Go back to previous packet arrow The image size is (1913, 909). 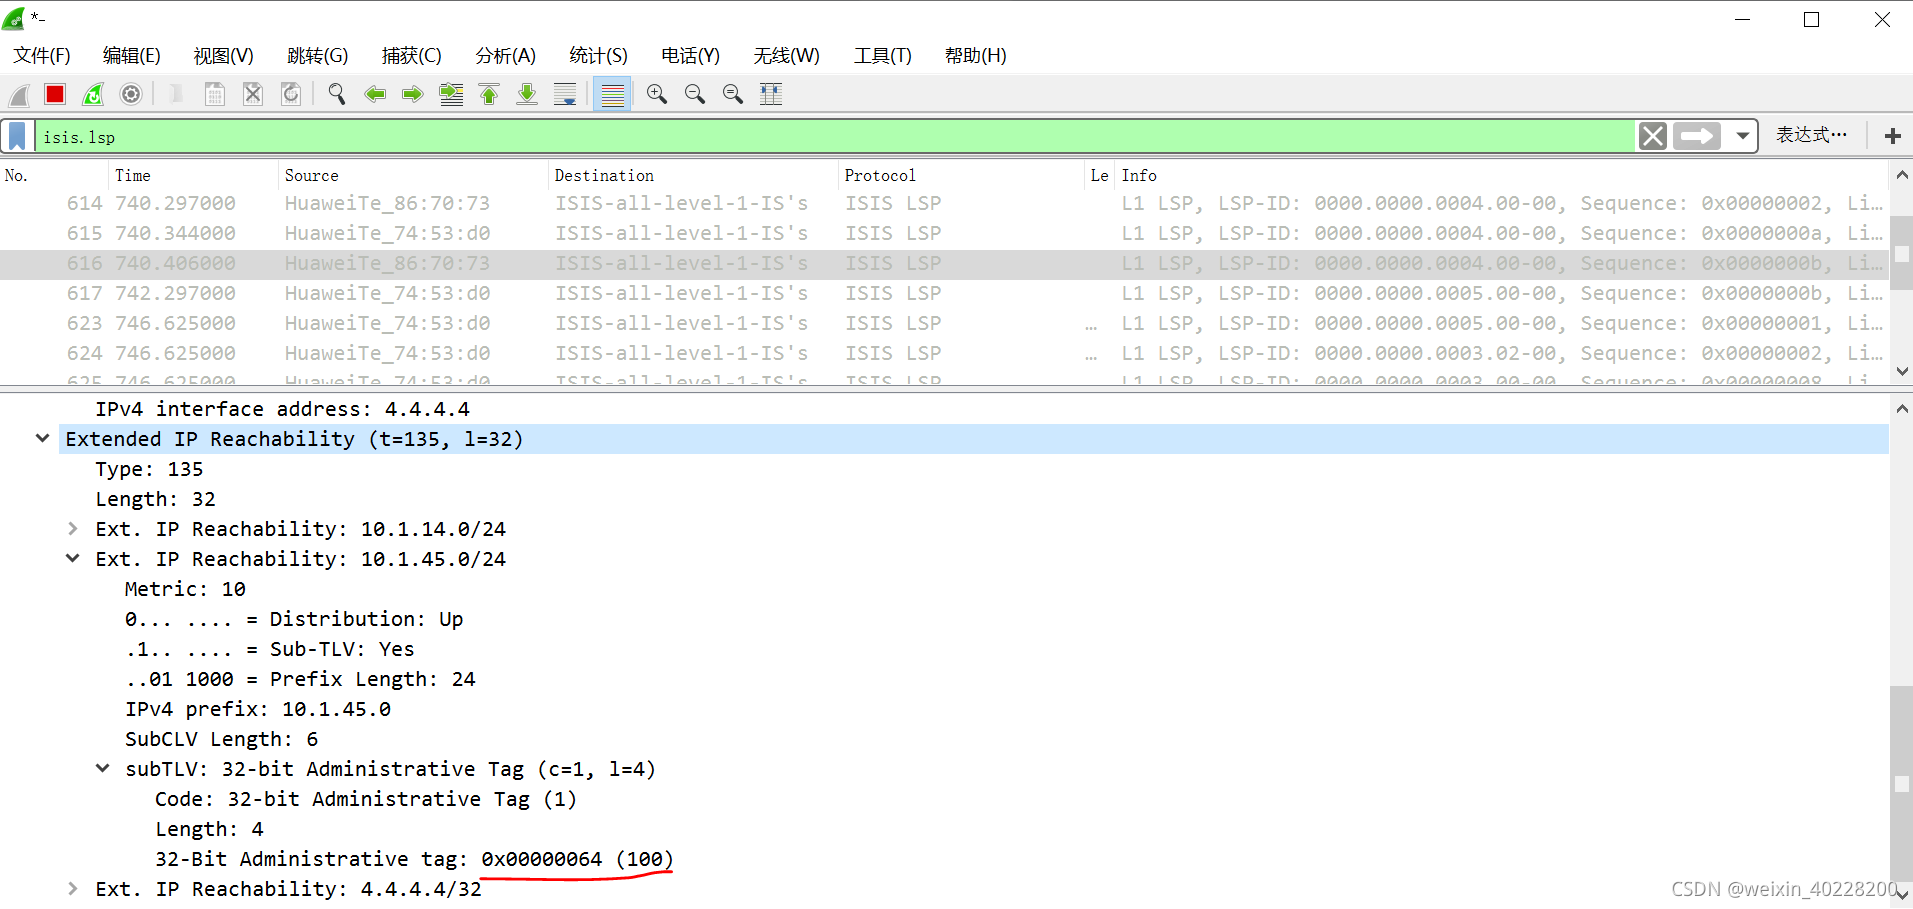375,95
